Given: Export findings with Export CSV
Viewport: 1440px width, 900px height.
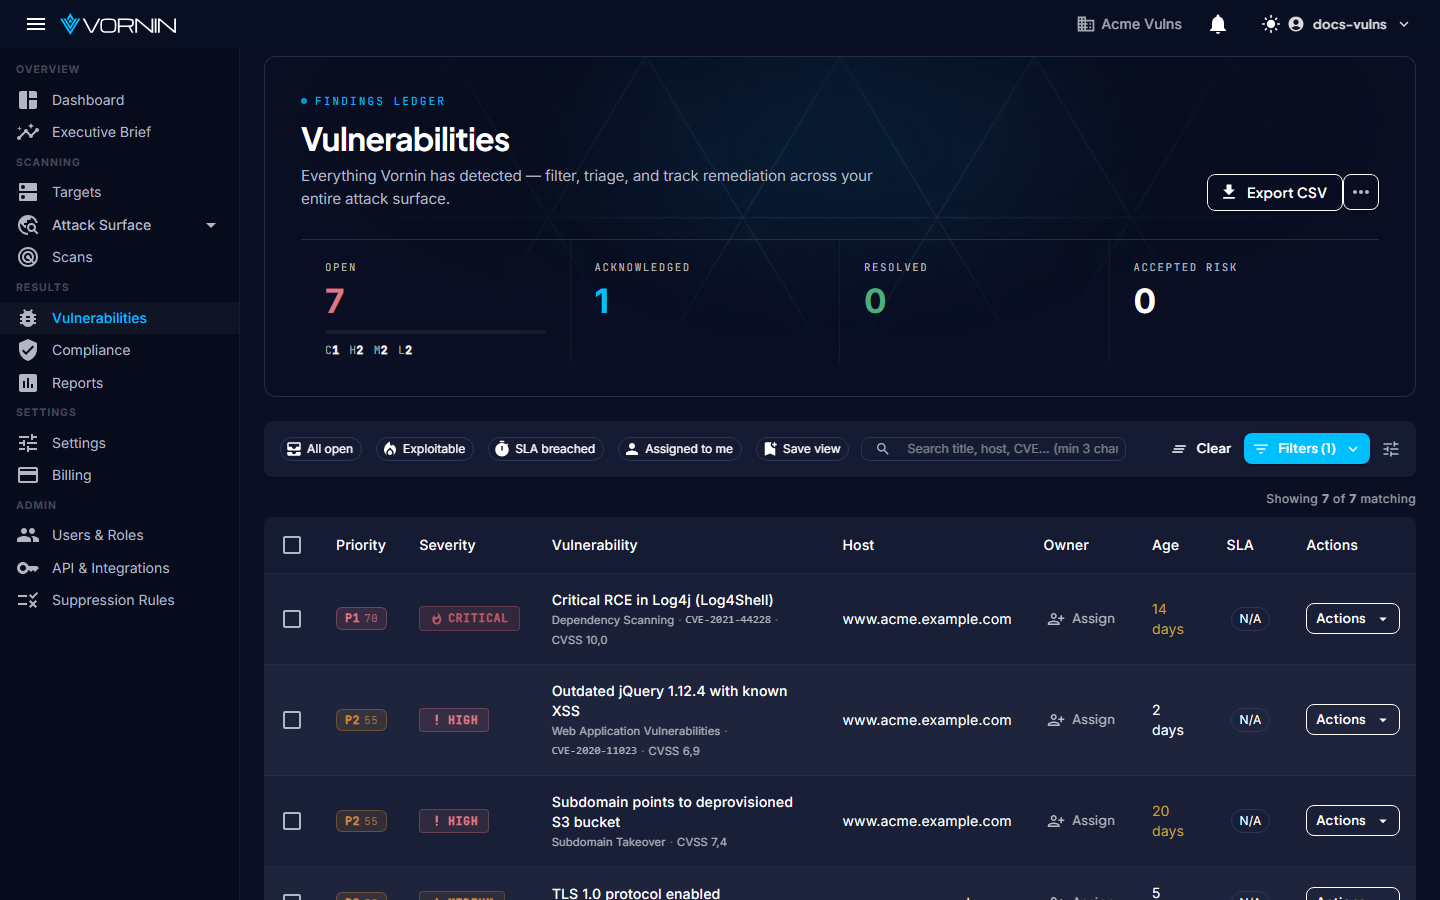Looking at the screenshot, I should pos(1274,192).
